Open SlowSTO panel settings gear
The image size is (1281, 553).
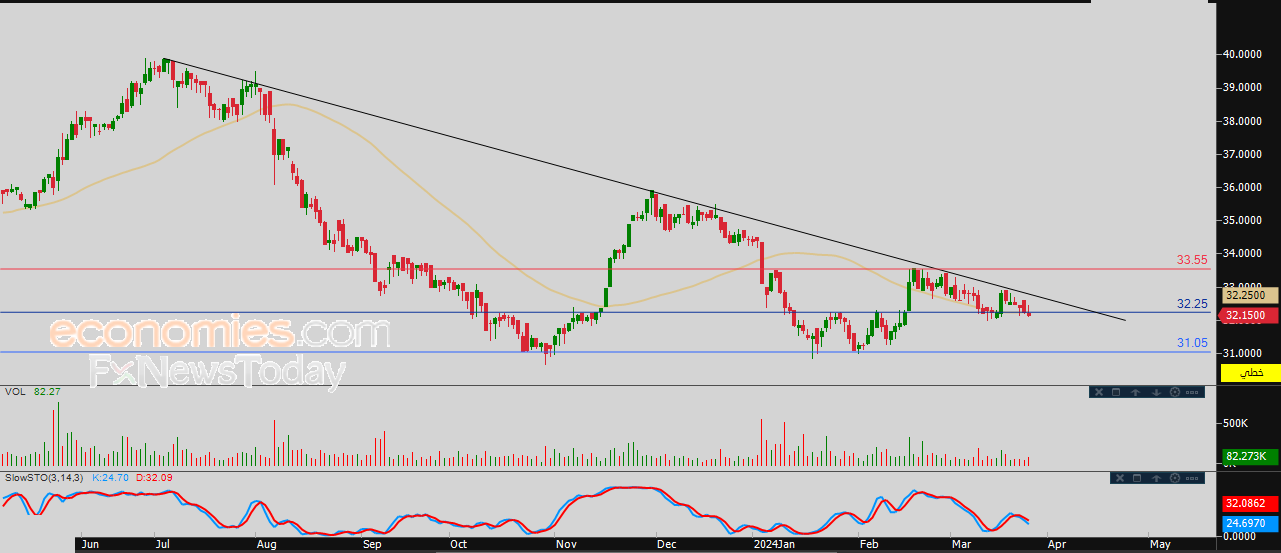1174,479
